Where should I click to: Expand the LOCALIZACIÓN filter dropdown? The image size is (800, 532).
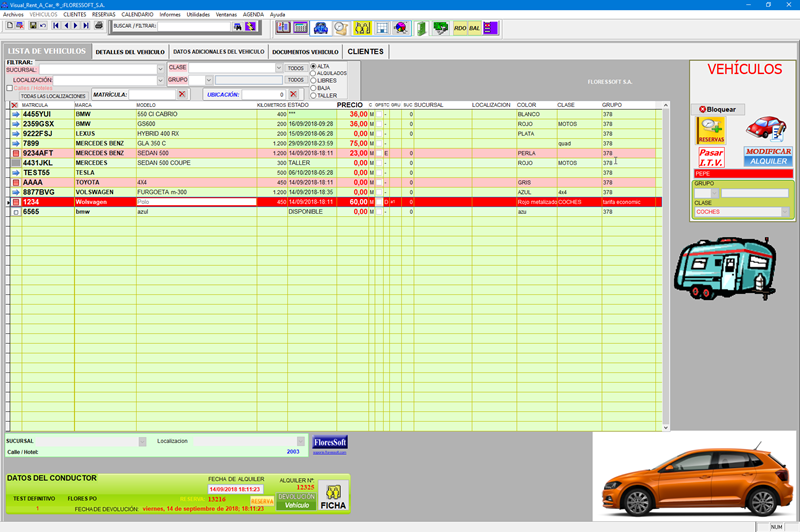click(x=160, y=80)
